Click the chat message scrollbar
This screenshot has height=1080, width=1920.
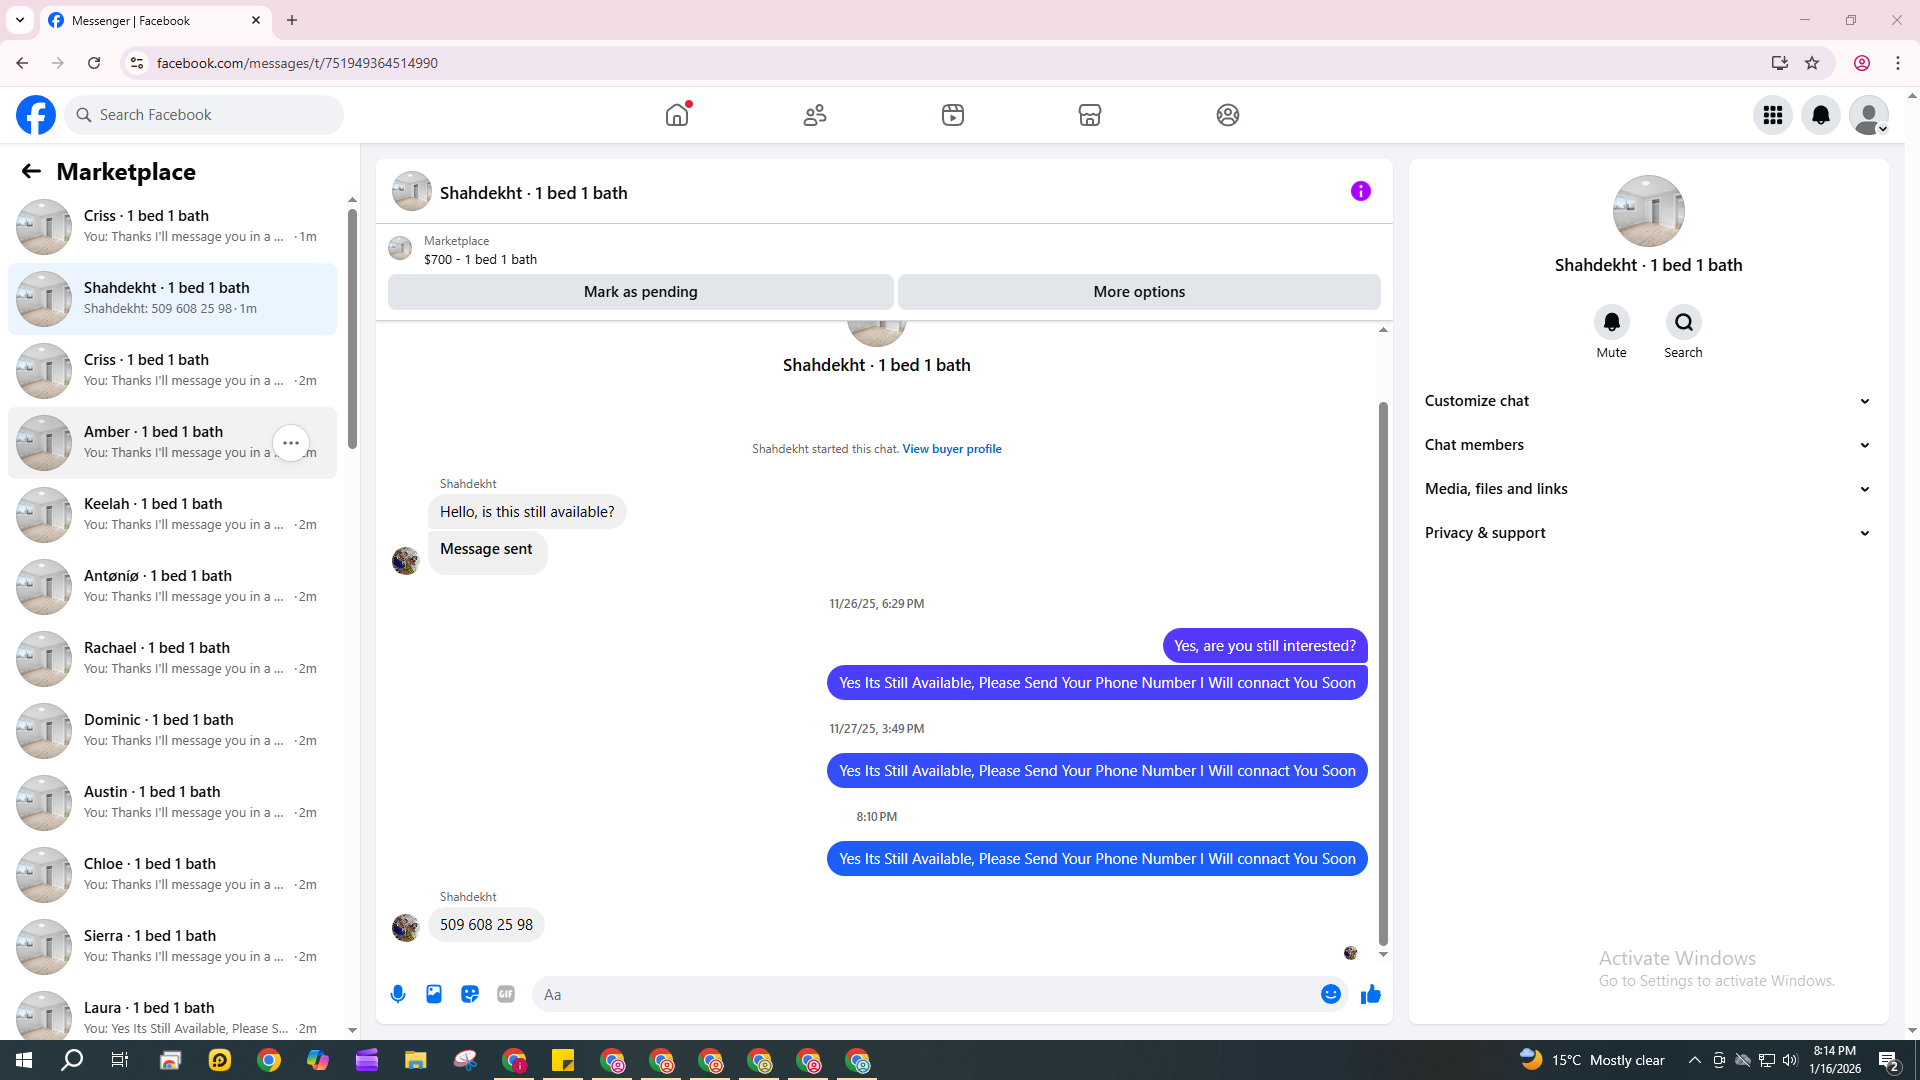tap(1383, 670)
